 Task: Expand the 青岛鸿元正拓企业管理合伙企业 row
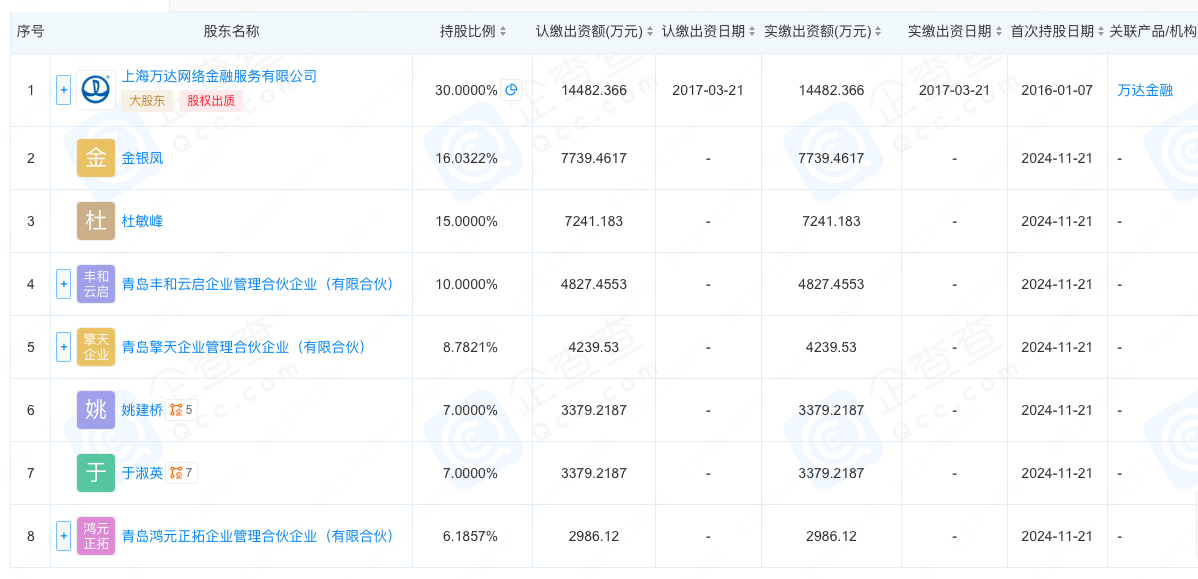pos(63,536)
